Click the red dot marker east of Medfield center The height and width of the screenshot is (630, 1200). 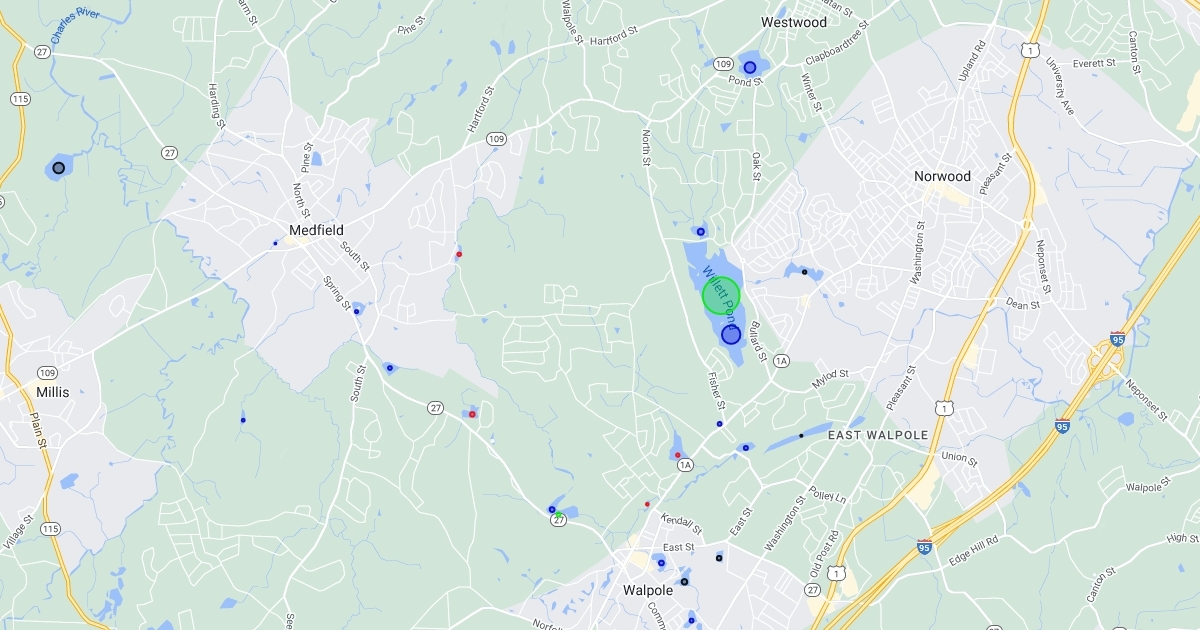tap(459, 254)
